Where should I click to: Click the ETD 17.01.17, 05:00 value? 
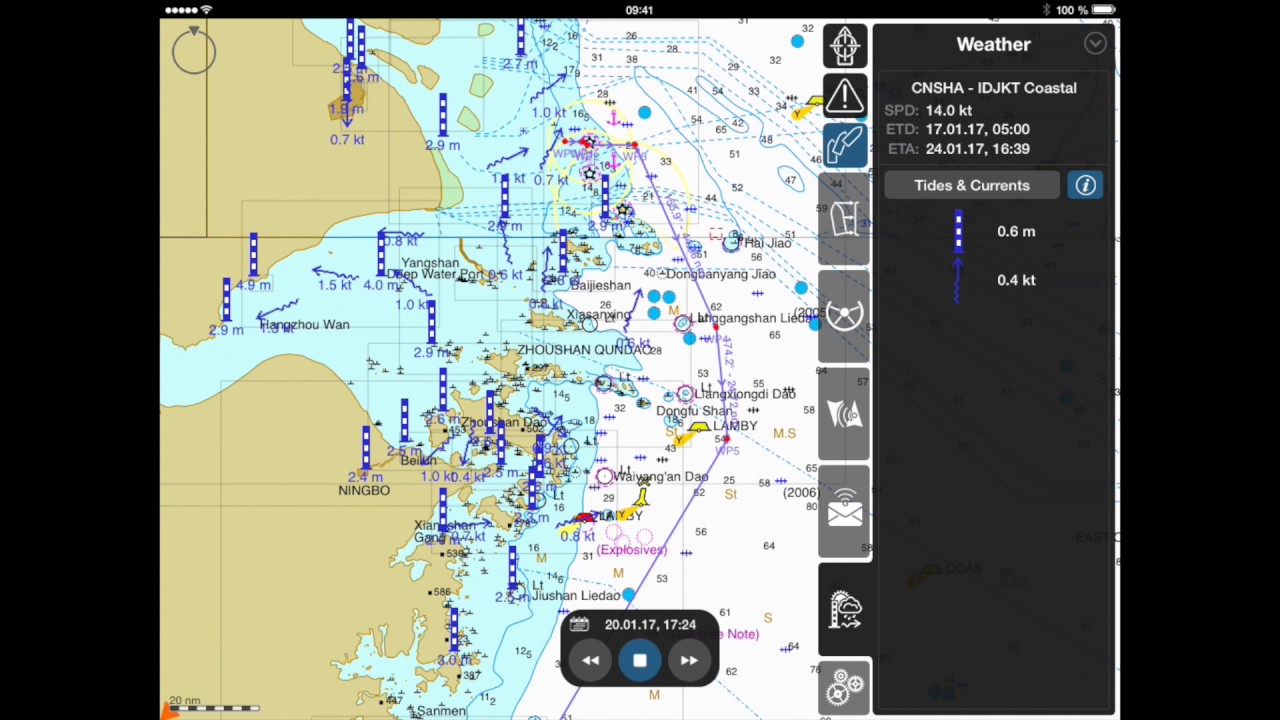coord(977,129)
